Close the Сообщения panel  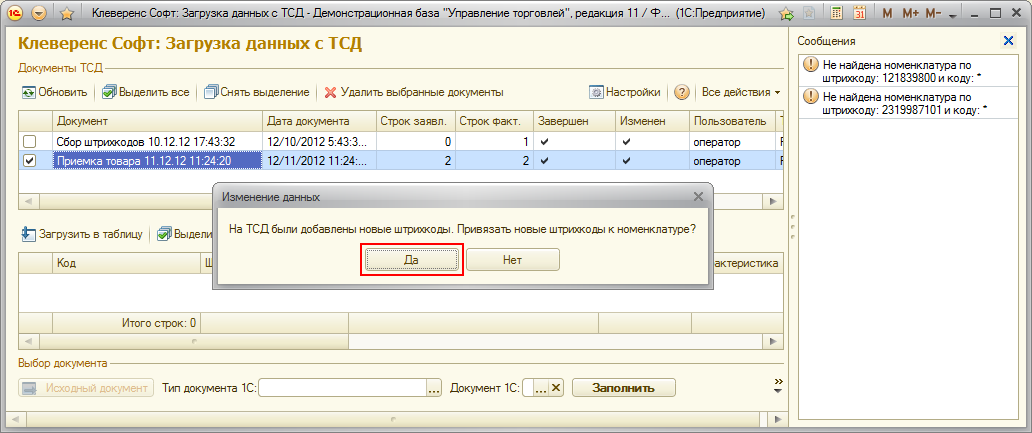(1008, 41)
